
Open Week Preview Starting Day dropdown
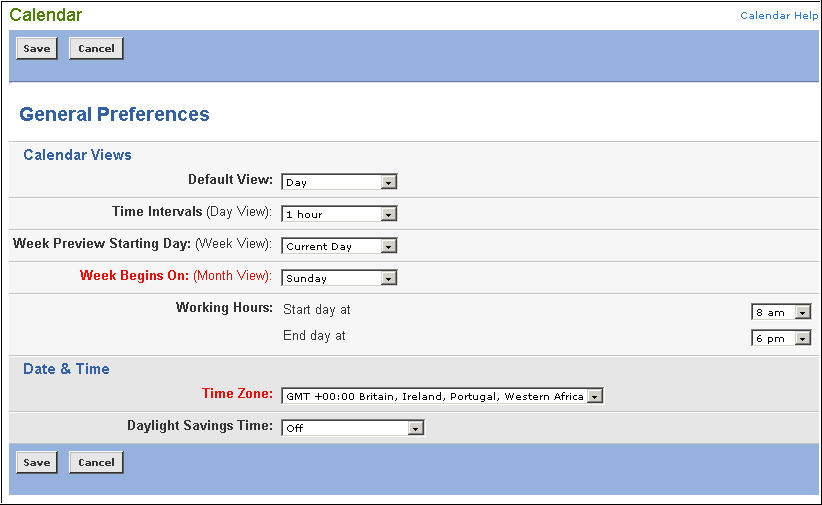(x=339, y=246)
